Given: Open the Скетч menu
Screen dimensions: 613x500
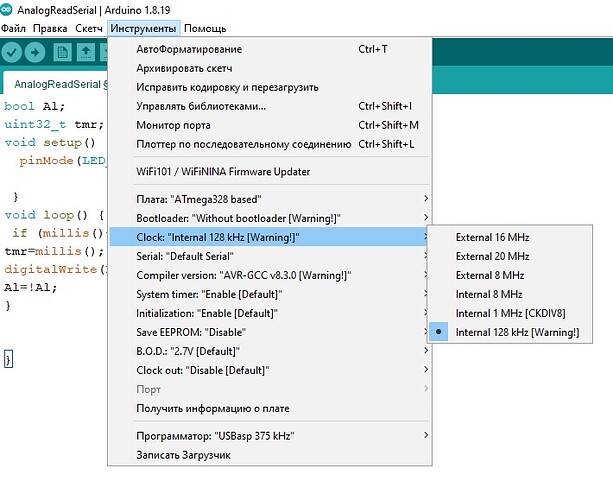Looking at the screenshot, I should [x=89, y=29].
